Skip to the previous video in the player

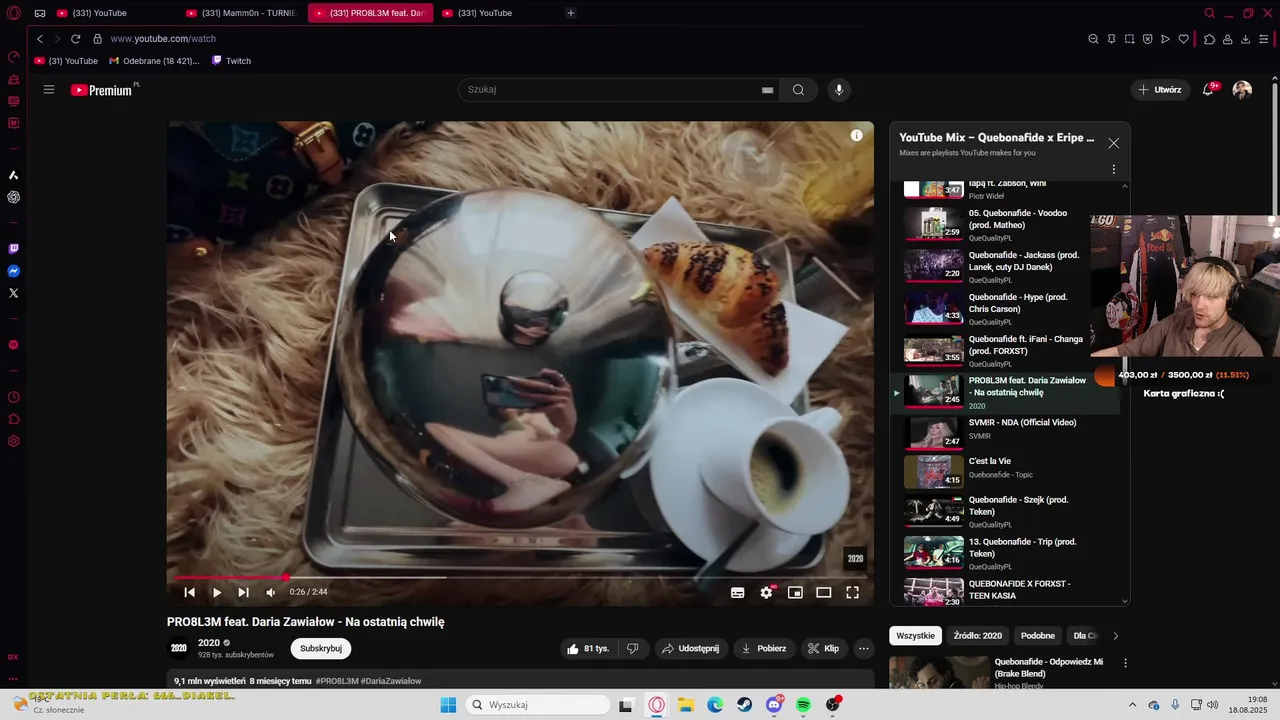189,592
